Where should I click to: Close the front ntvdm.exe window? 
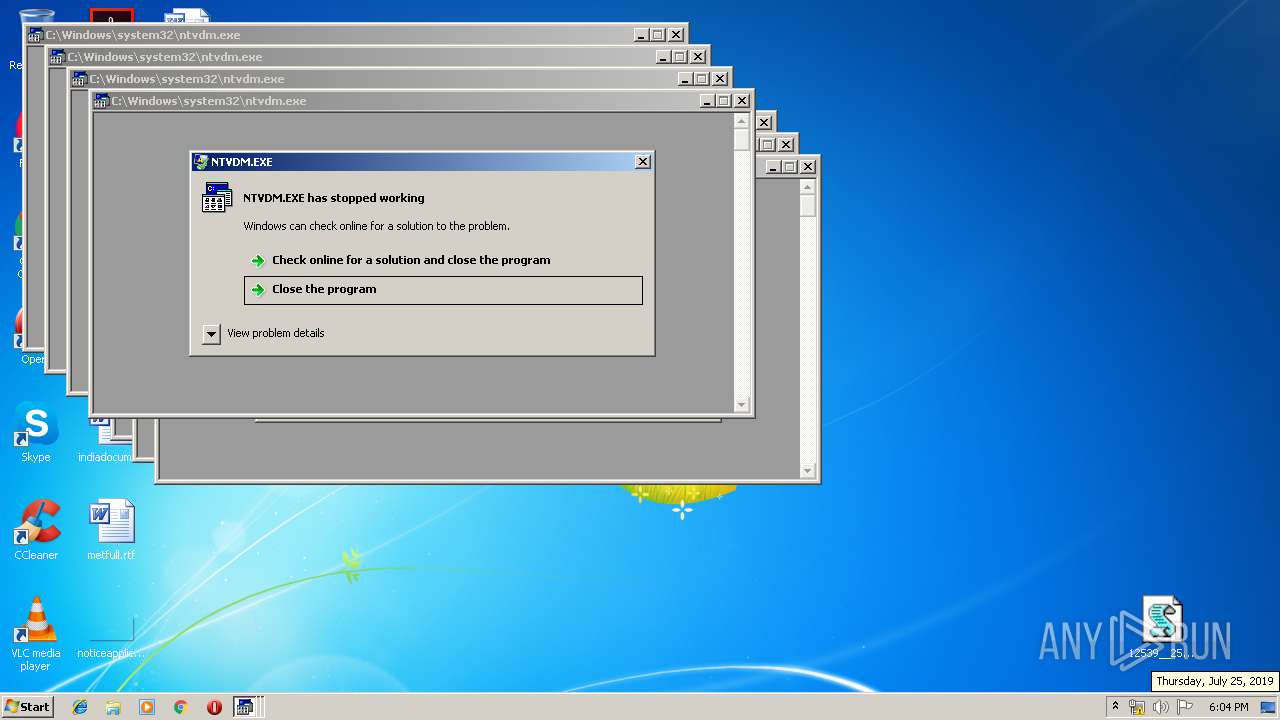[742, 101]
